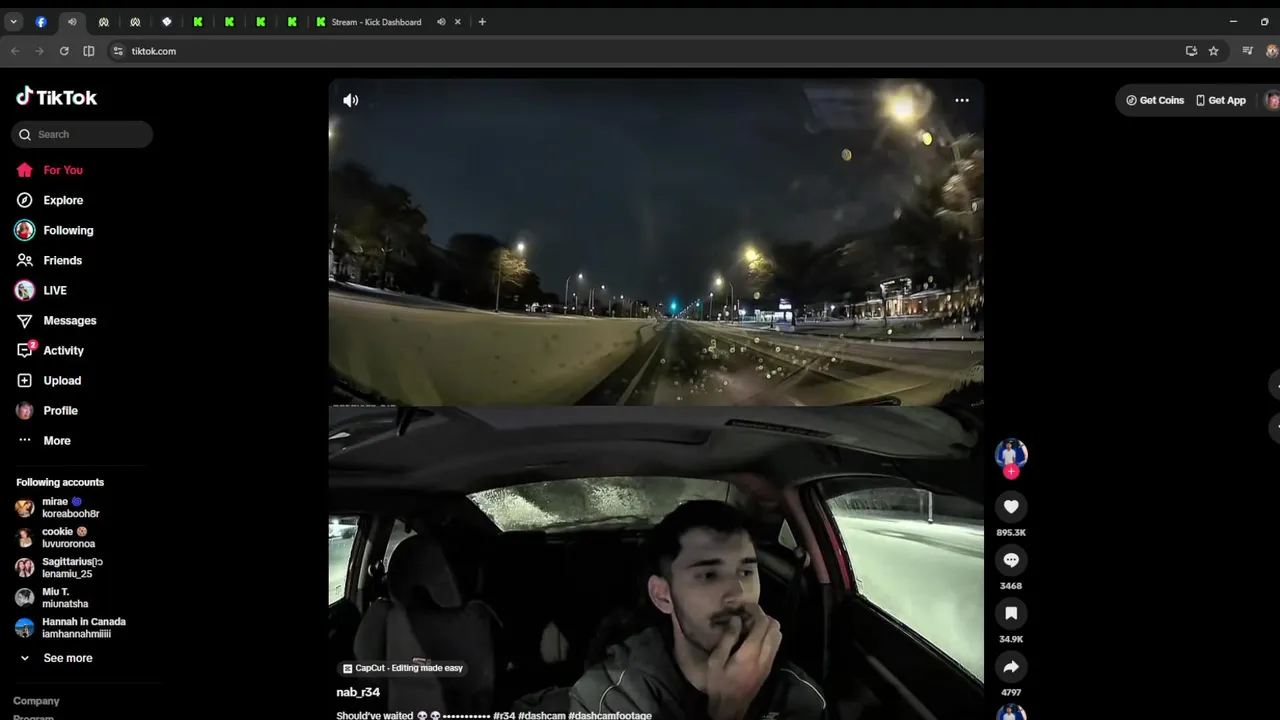
Task: Open the Chrome profile avatar
Action: point(1274,51)
